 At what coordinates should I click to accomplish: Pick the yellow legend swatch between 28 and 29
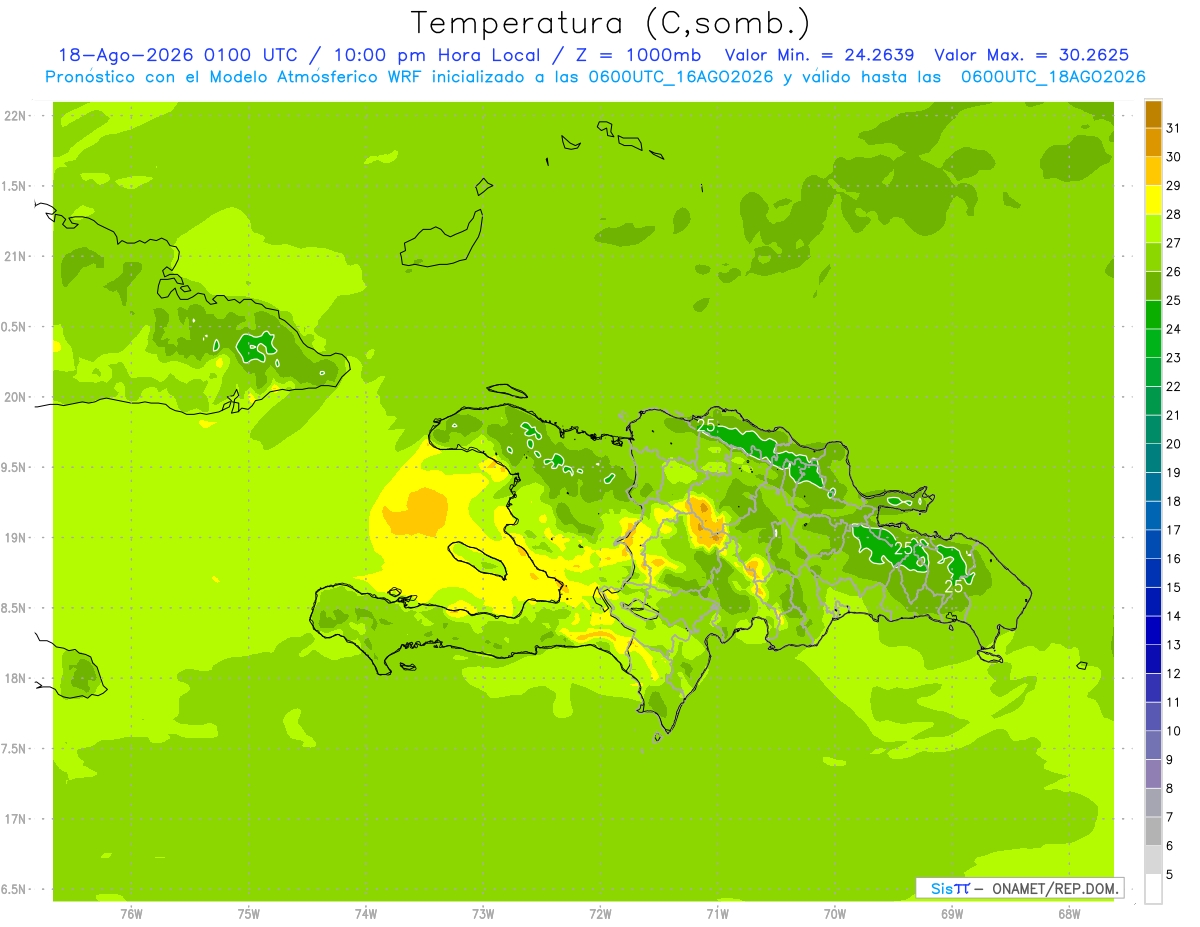click(1153, 200)
